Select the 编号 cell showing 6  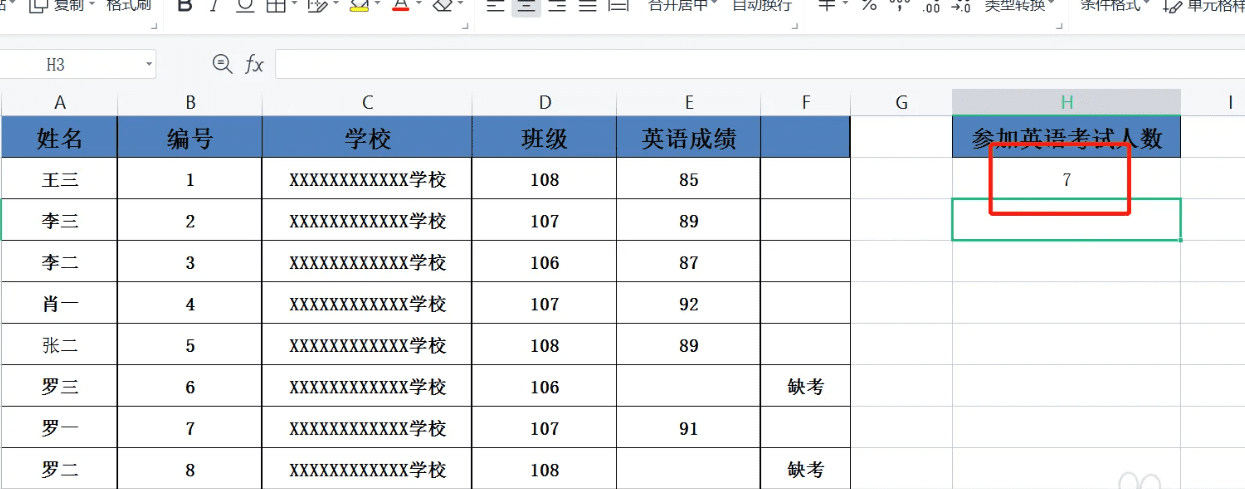click(190, 386)
